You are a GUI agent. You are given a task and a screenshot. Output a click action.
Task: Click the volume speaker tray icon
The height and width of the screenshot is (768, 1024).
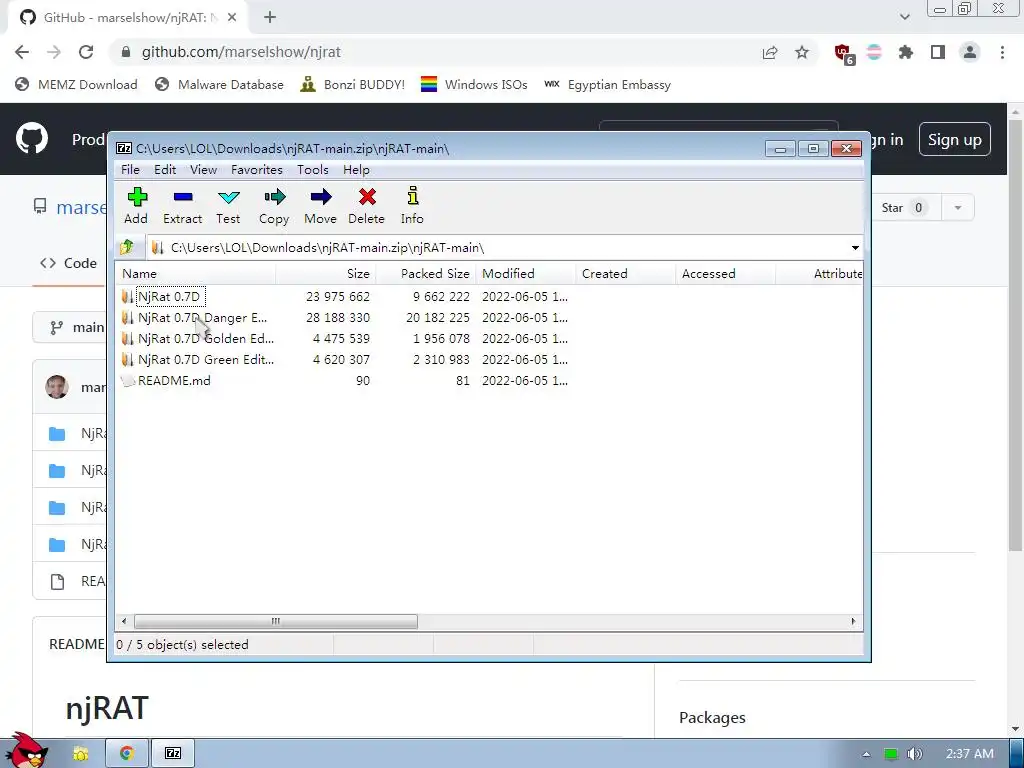[914, 754]
